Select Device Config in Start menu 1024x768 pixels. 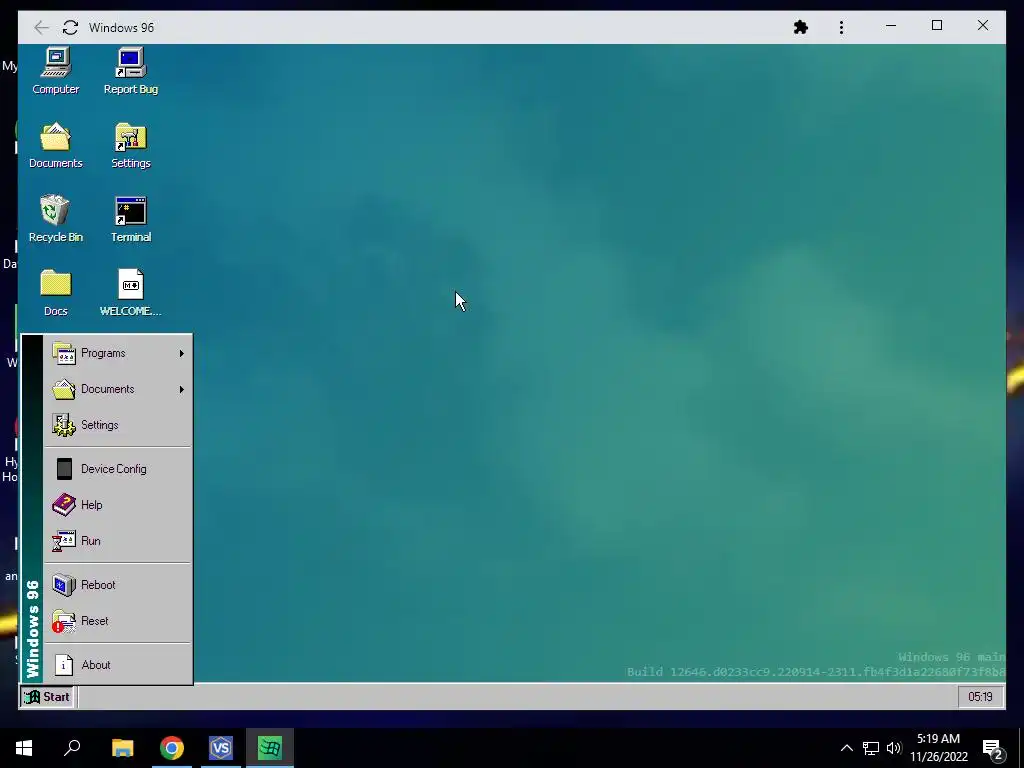(118, 469)
